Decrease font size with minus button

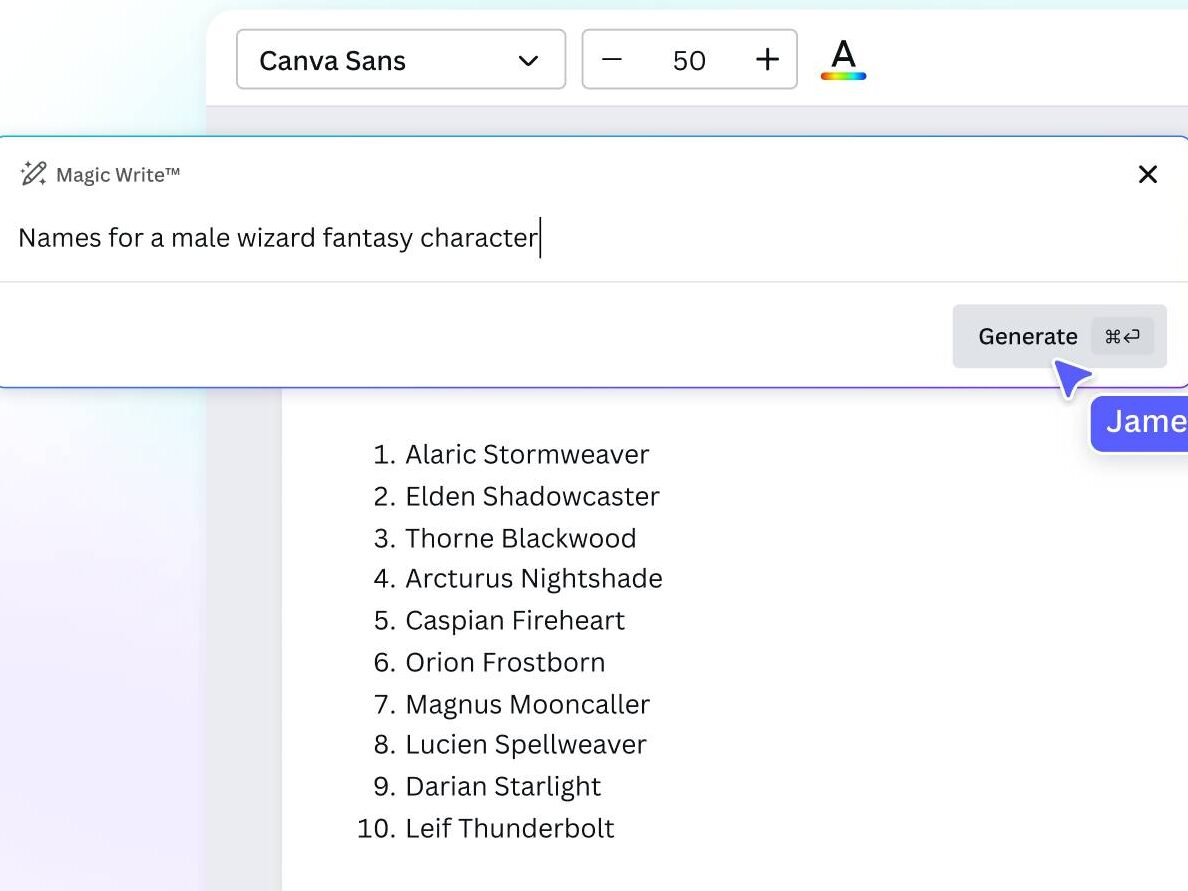611,59
